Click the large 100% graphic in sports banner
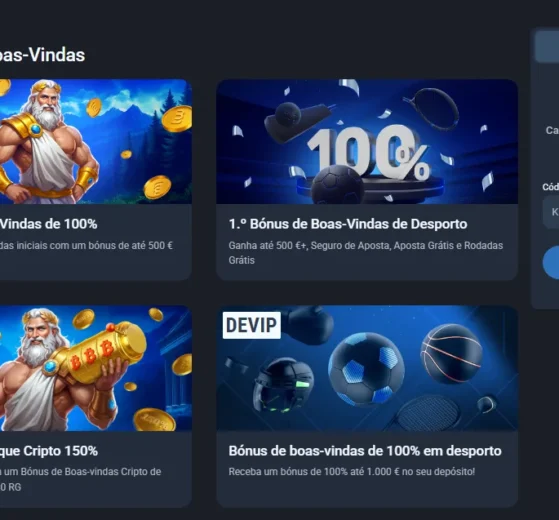This screenshot has height=520, width=559. click(x=369, y=153)
